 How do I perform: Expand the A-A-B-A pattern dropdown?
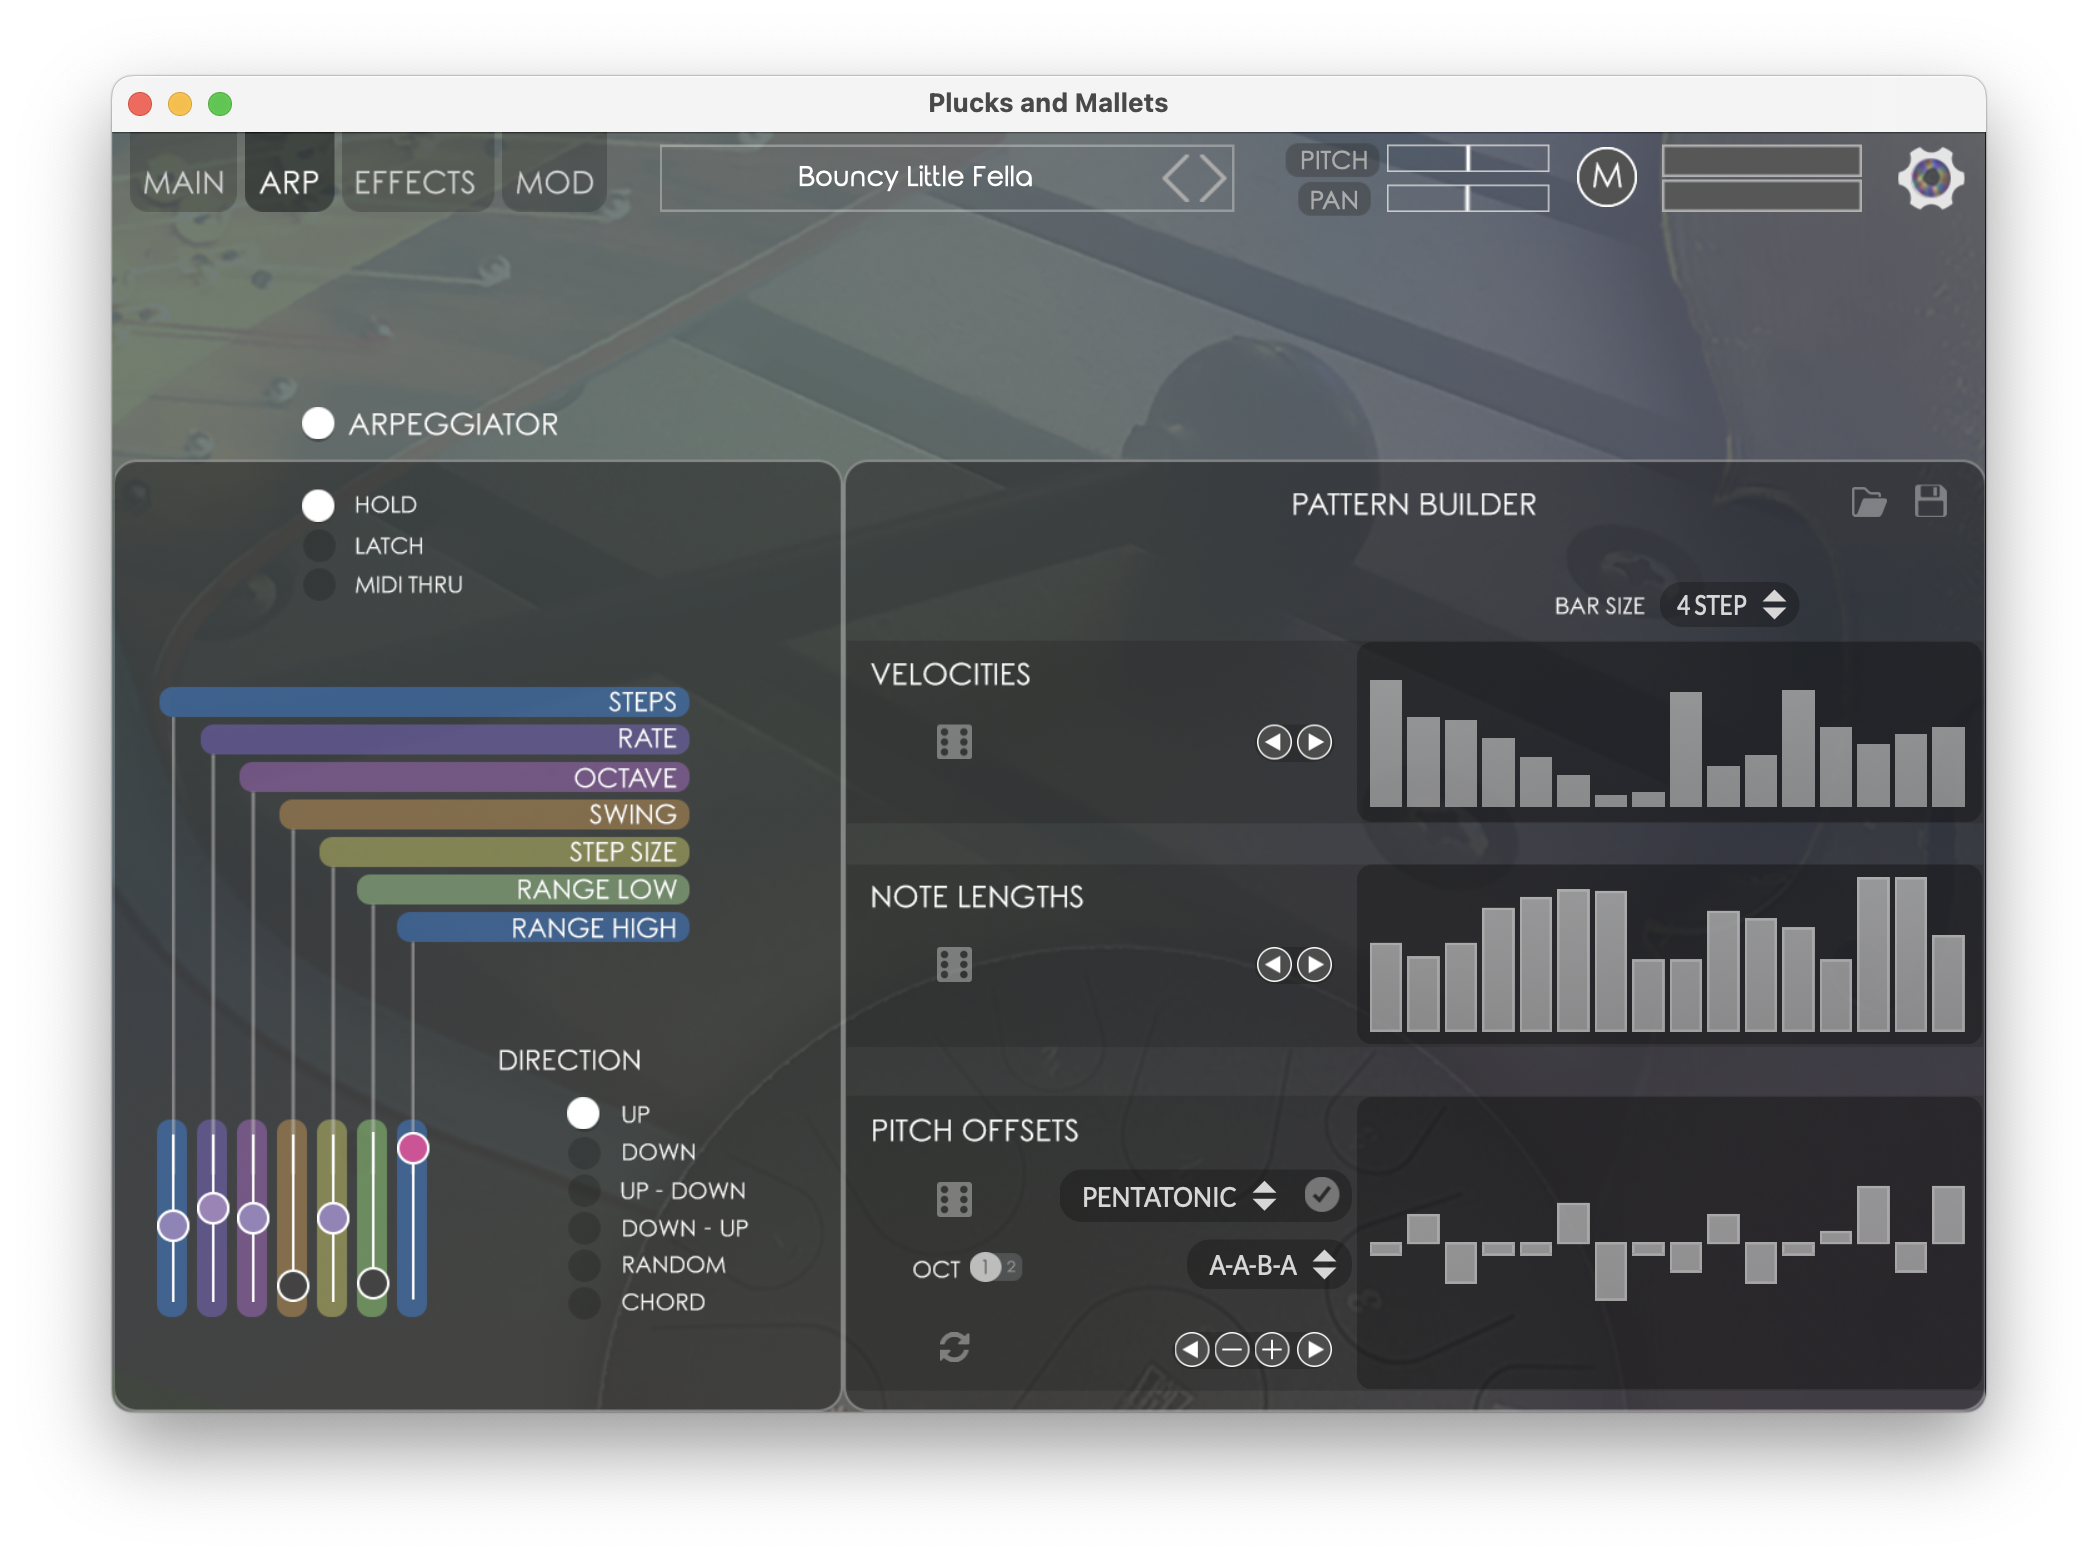pyautogui.click(x=1270, y=1265)
